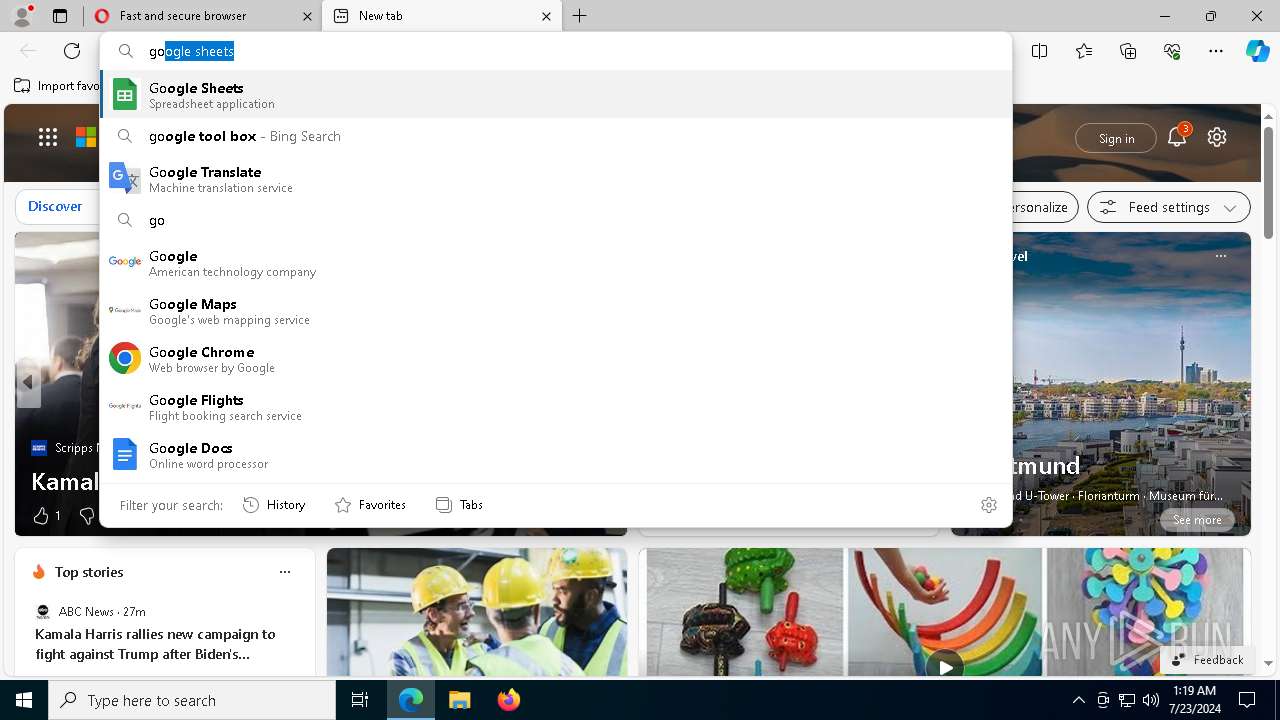Open the Feedback button

tap(1208, 660)
